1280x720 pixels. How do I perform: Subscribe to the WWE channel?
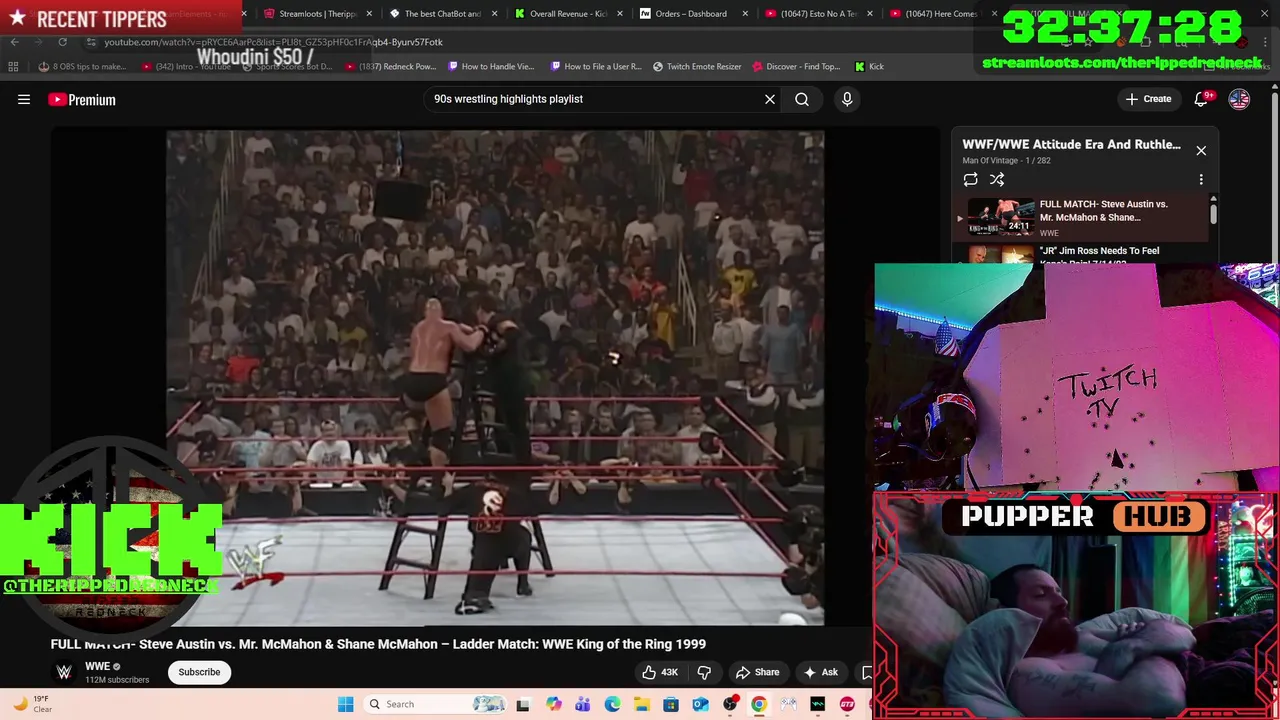coord(199,672)
